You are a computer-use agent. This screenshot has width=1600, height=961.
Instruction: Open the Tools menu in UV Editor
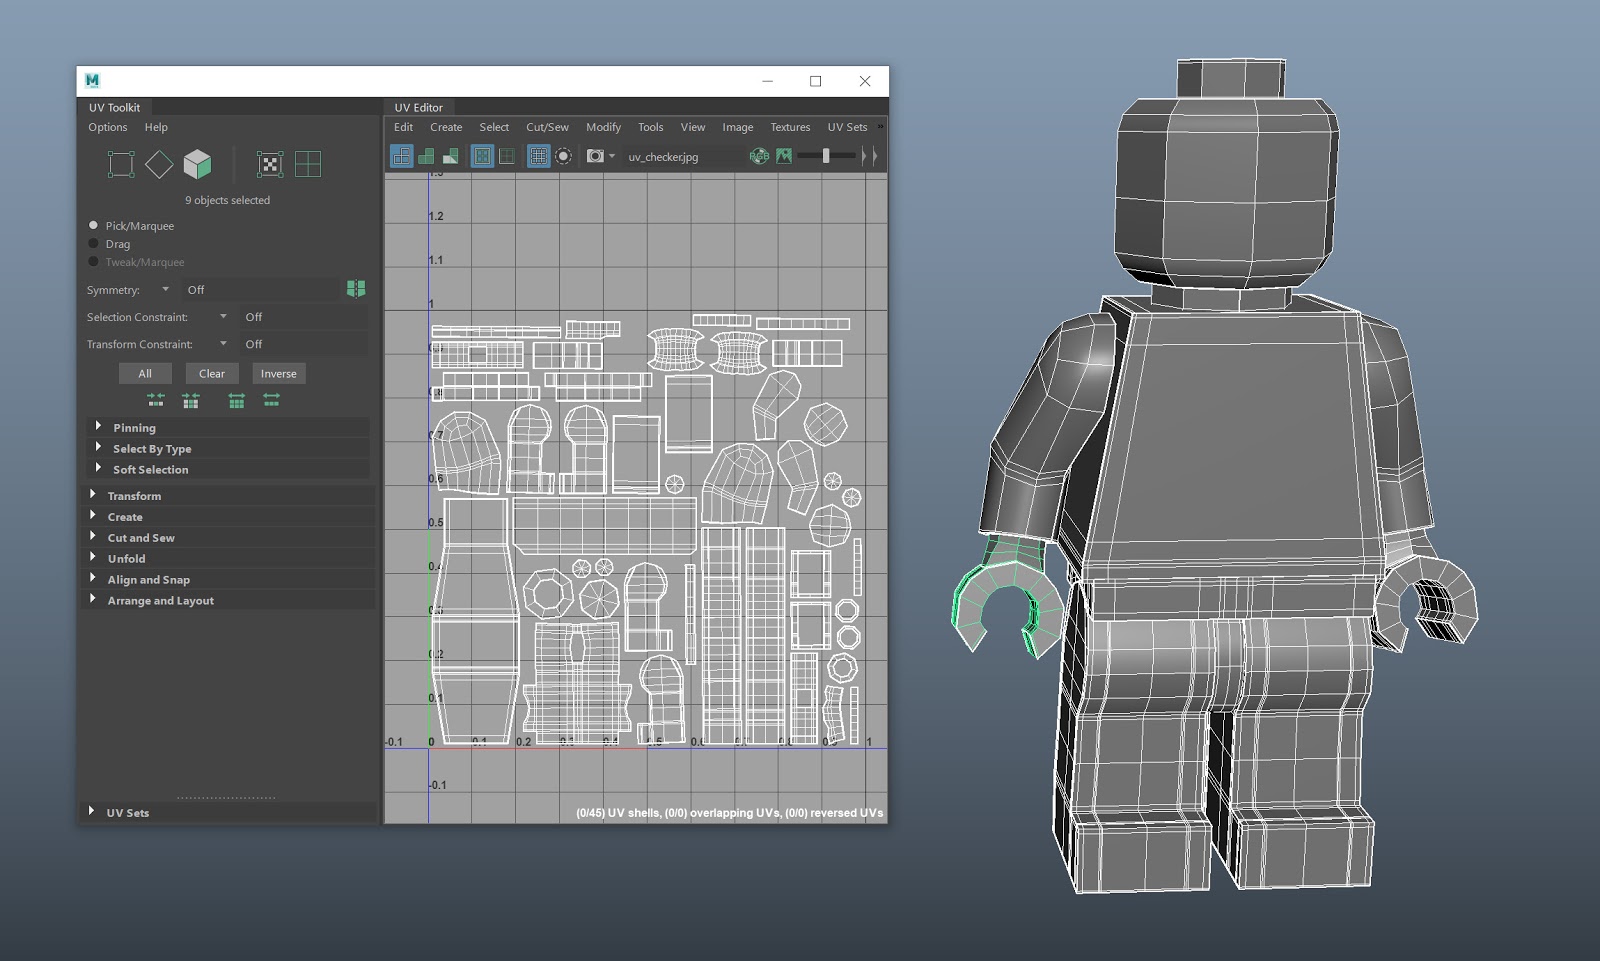[x=651, y=127]
